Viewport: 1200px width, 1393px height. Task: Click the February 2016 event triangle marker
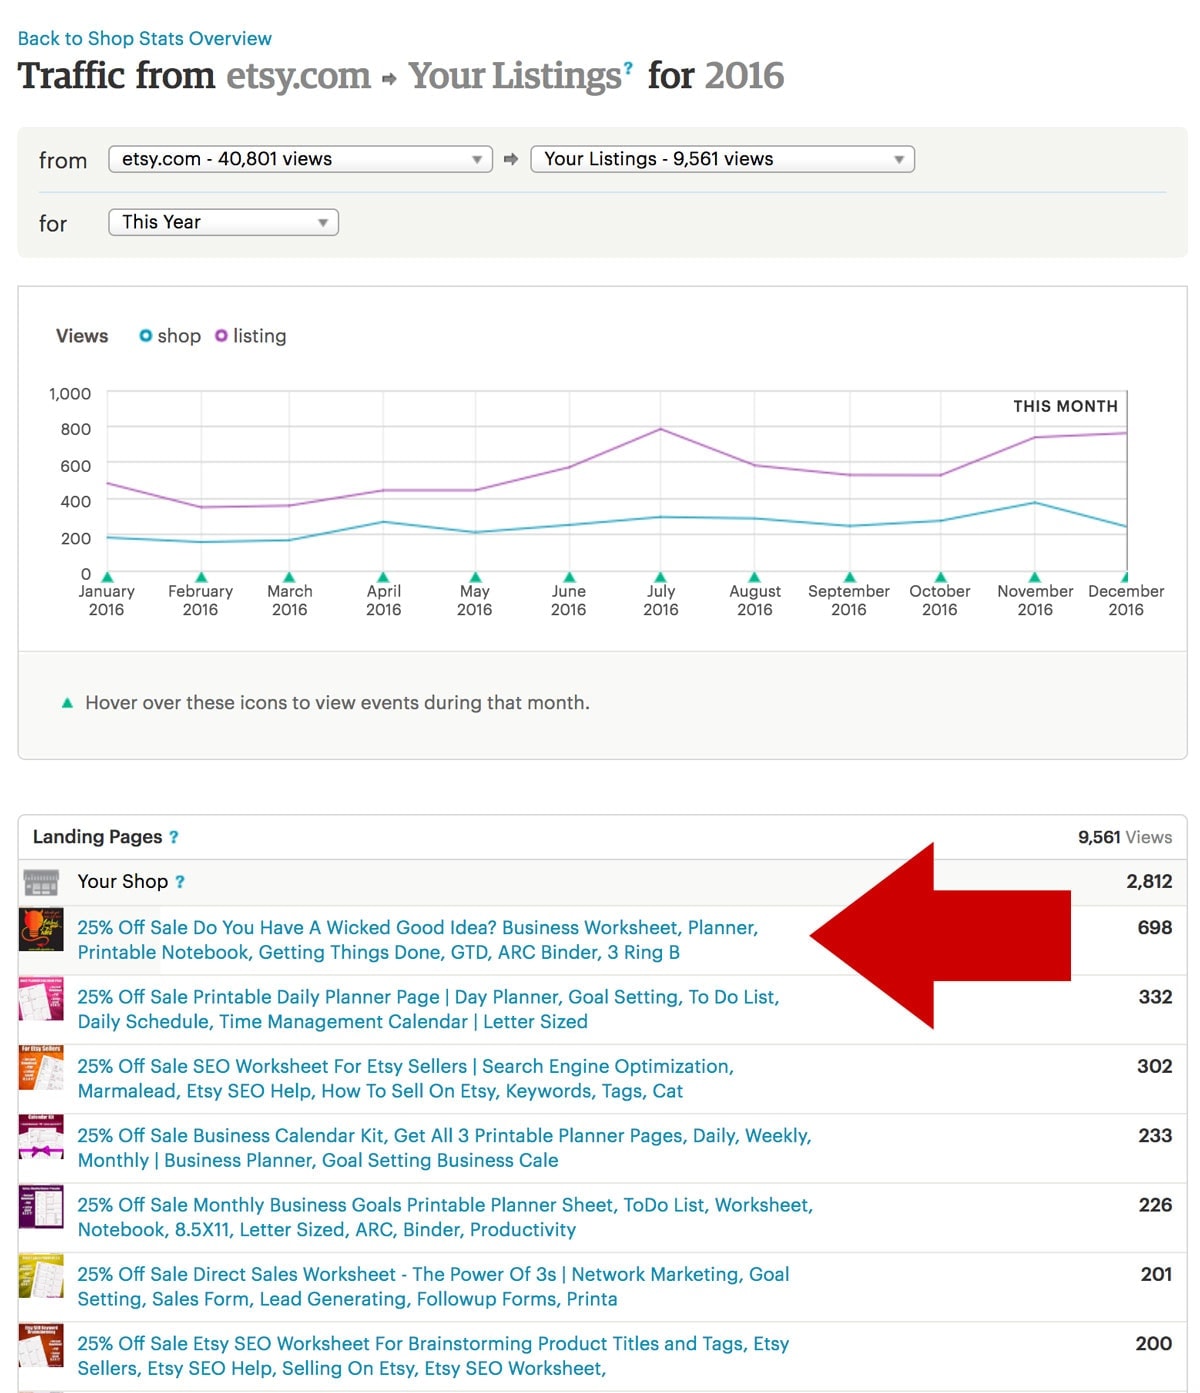201,577
